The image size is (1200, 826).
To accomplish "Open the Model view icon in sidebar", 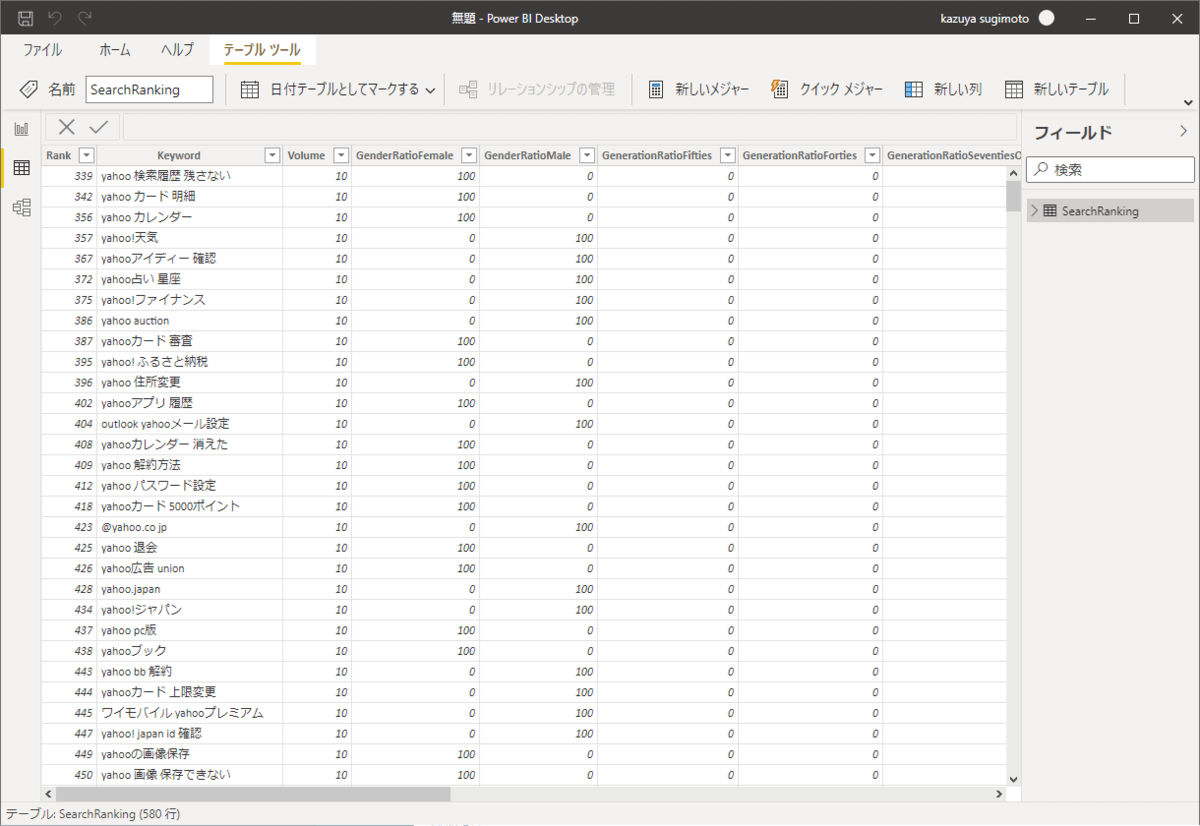I will tap(21, 207).
